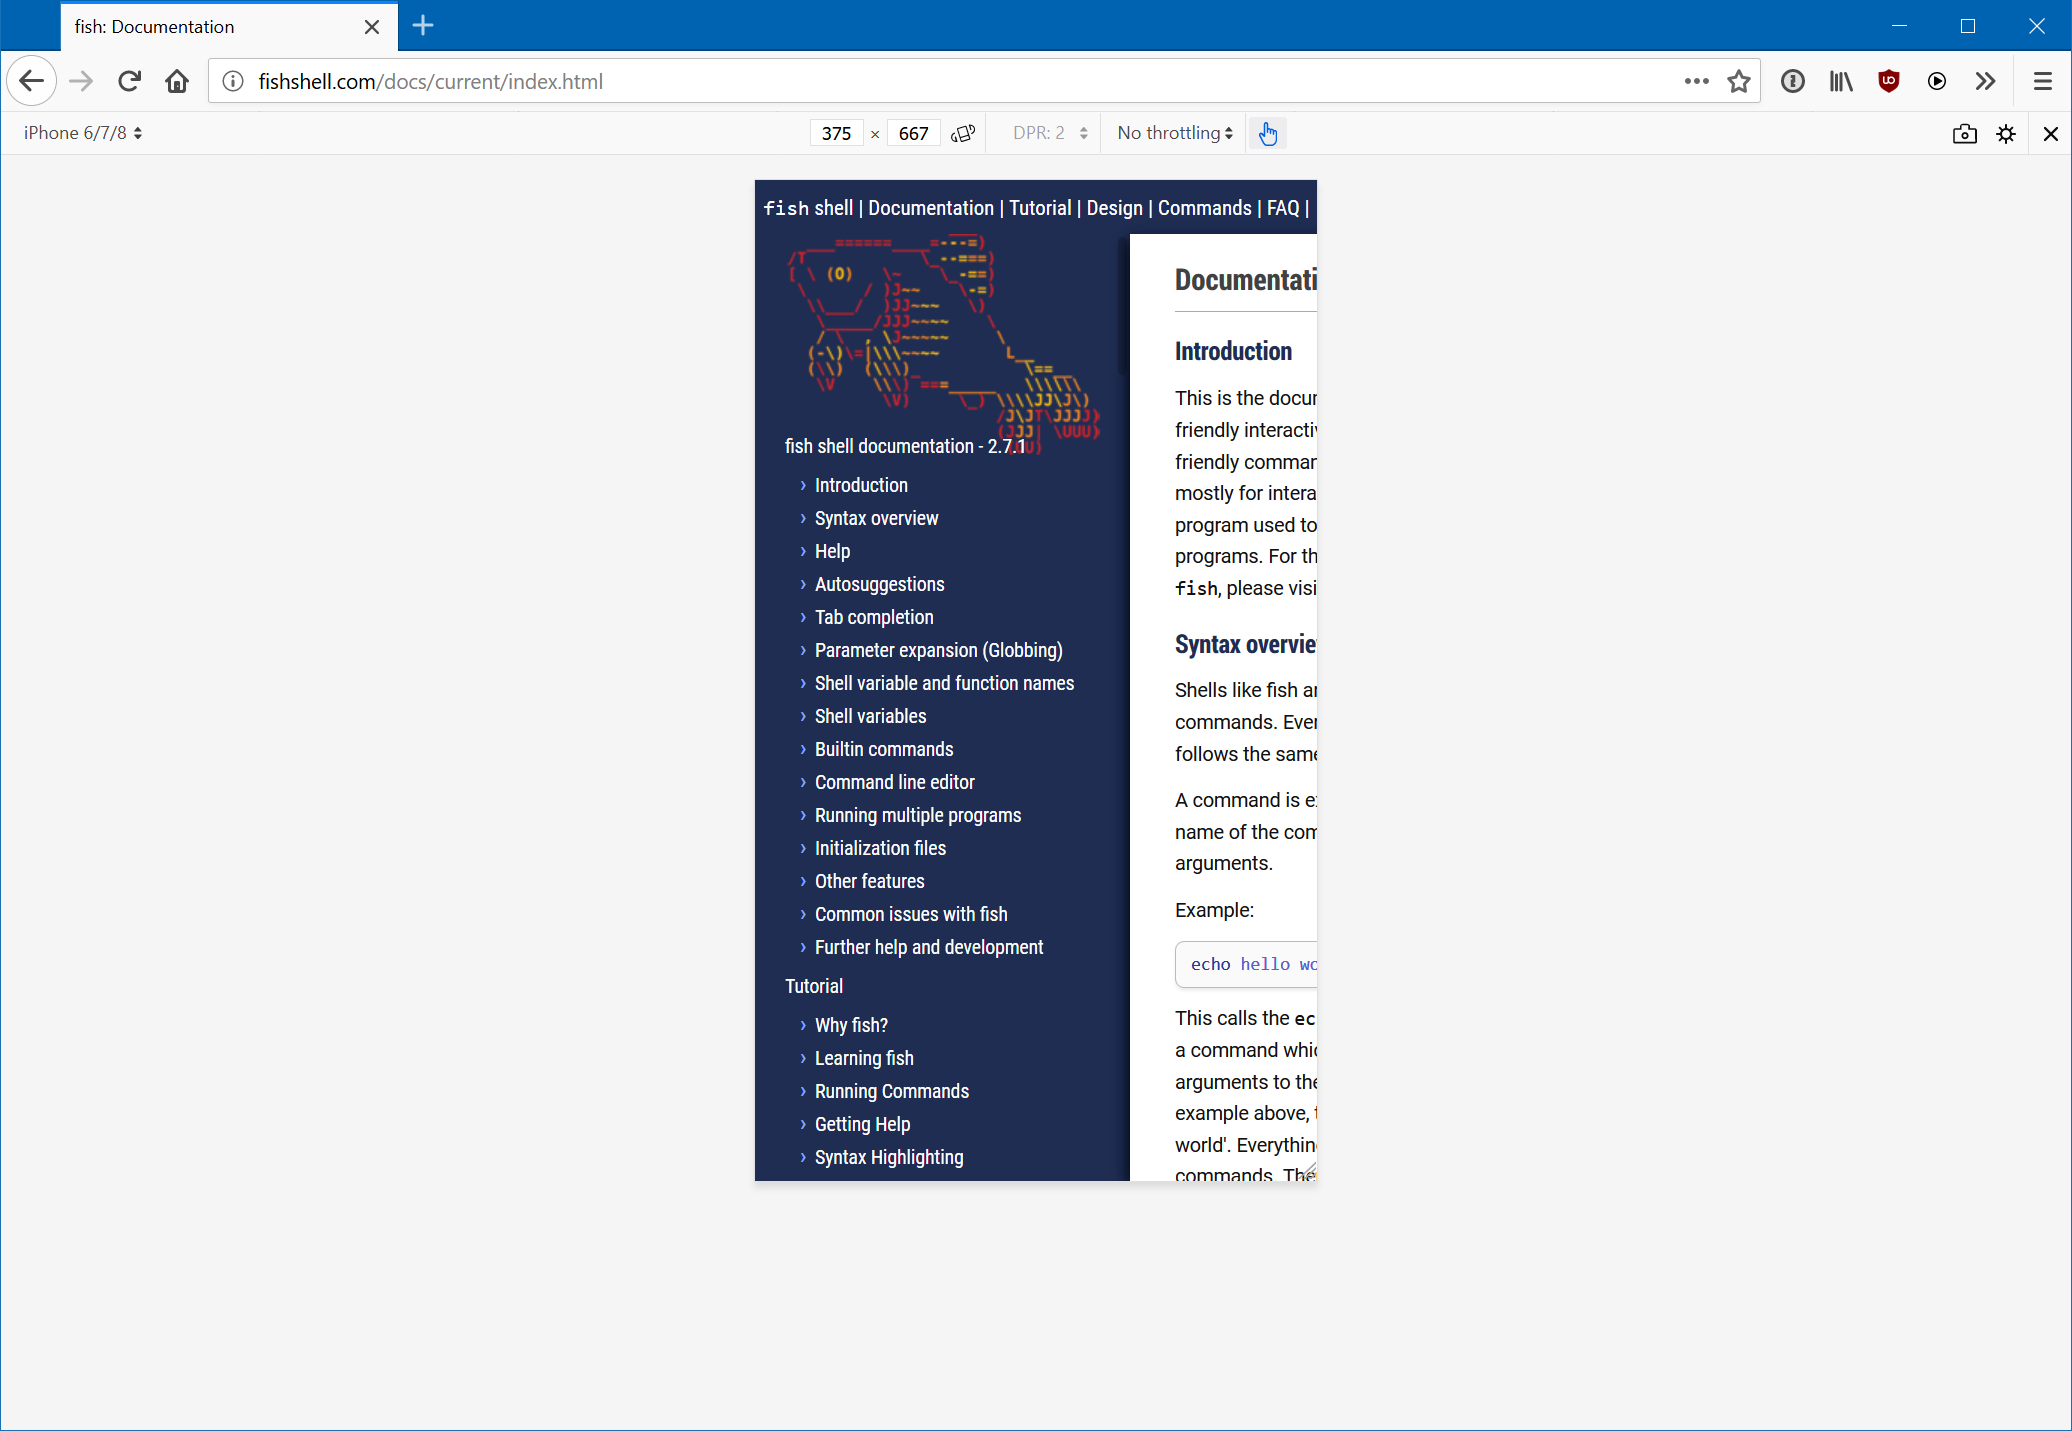Open the Firefox application menu
Screen dimensions: 2072x1431
coord(2042,81)
